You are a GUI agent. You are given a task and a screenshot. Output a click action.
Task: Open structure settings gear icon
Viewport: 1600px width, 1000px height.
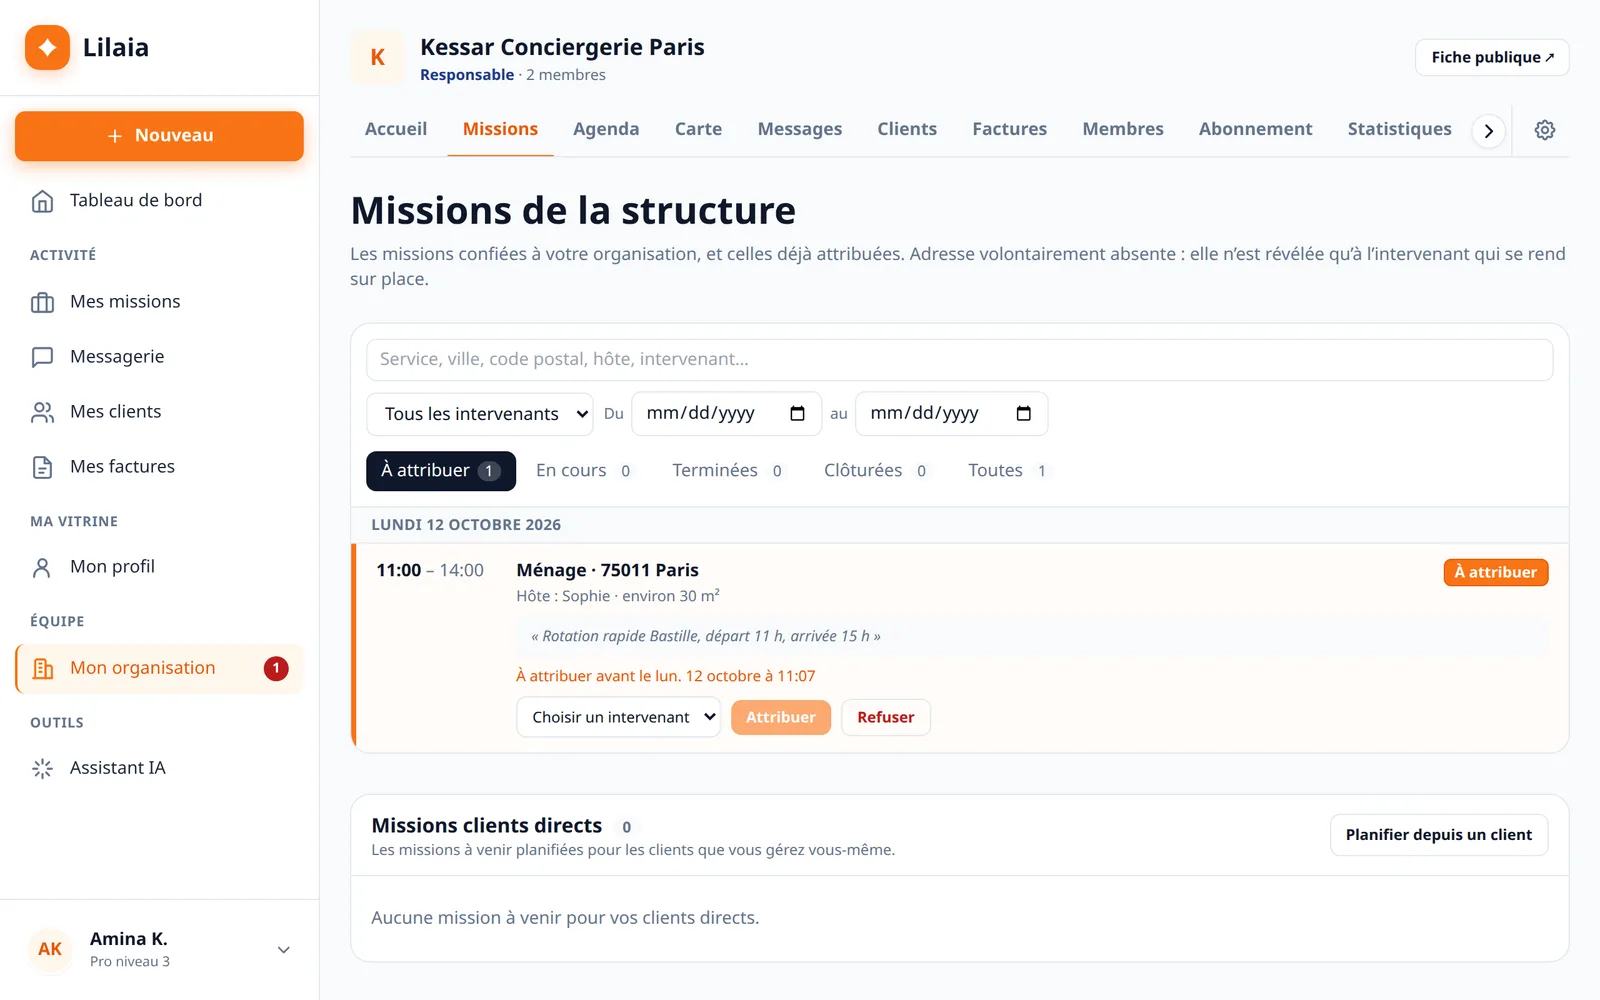[1545, 130]
